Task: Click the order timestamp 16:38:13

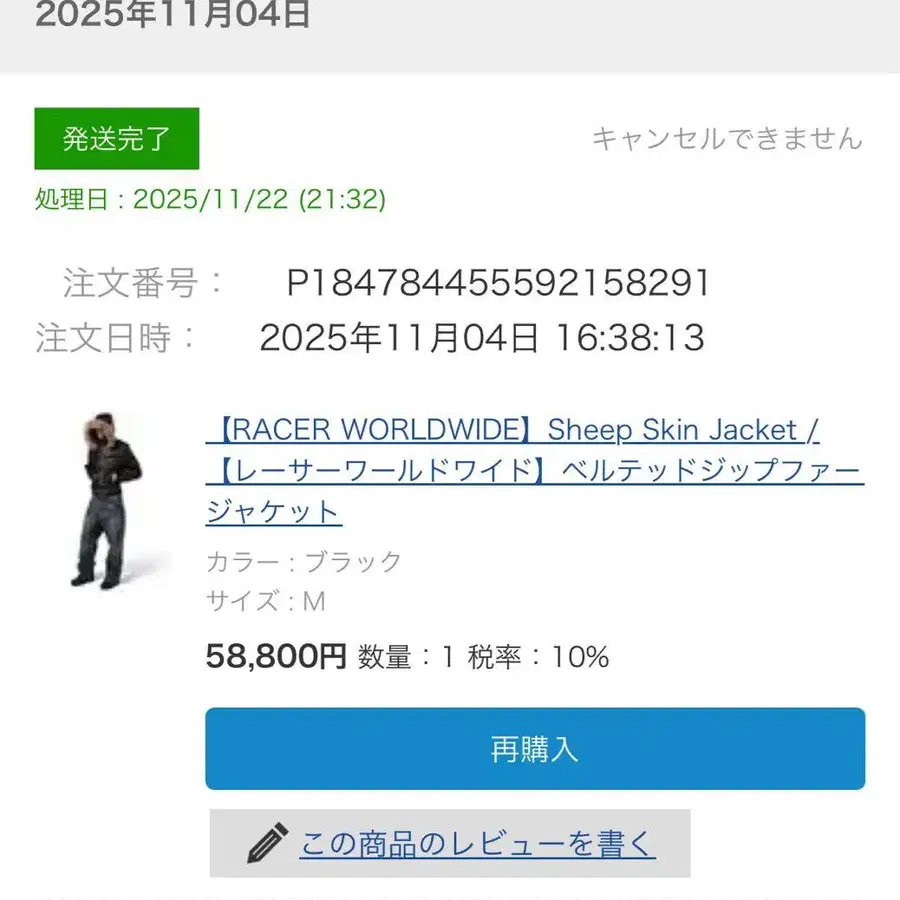Action: [x=630, y=337]
